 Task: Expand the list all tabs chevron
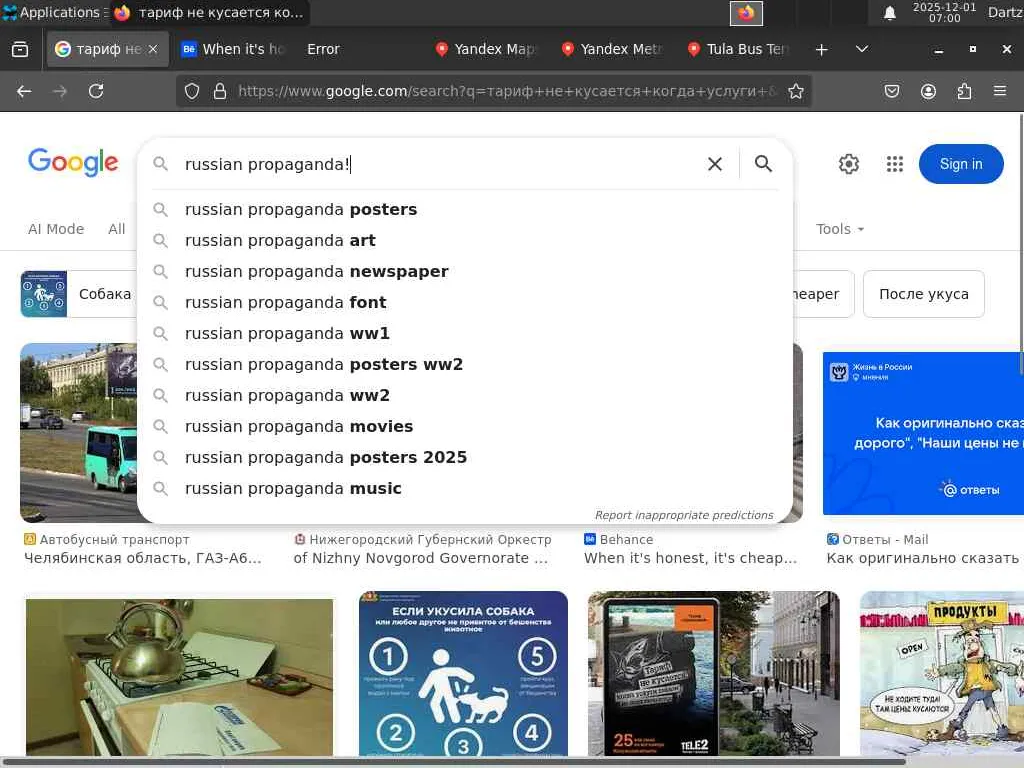click(x=862, y=49)
